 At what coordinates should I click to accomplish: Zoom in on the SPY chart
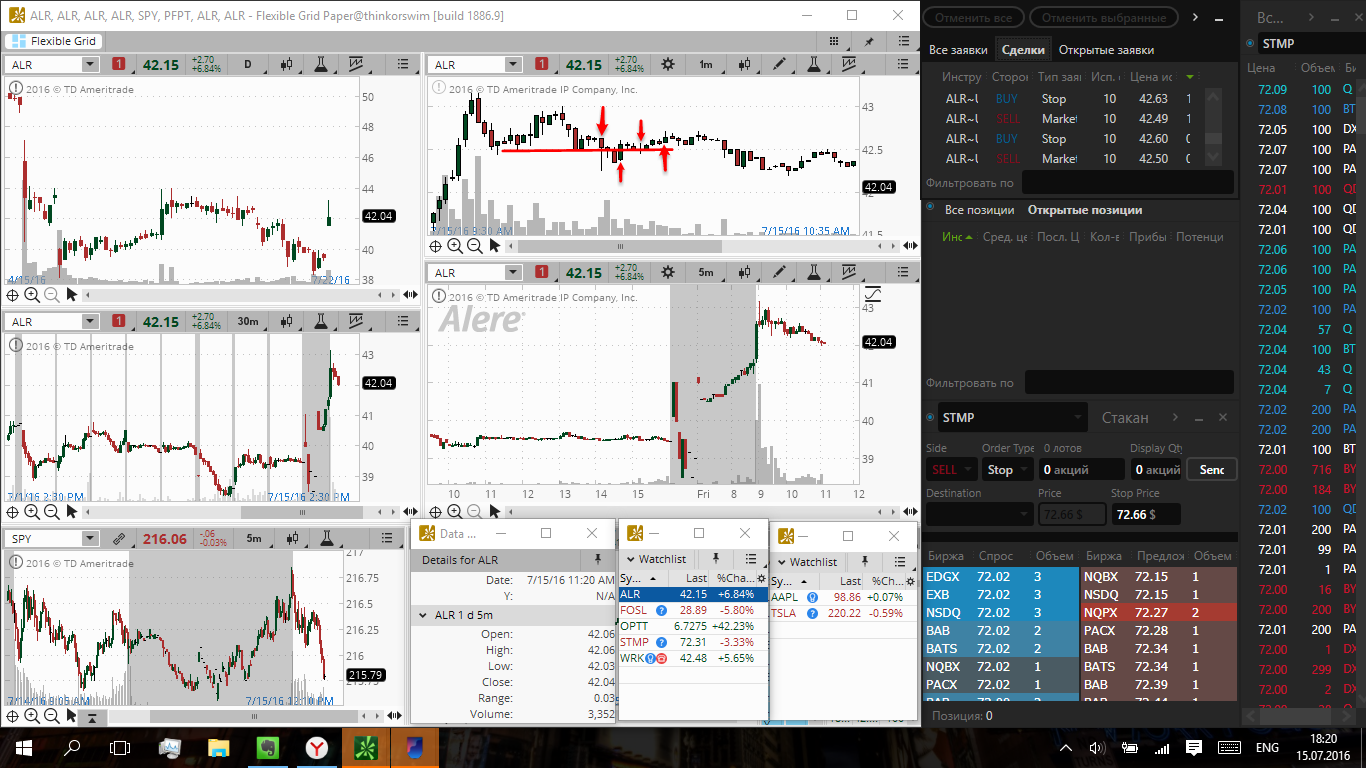(32, 716)
